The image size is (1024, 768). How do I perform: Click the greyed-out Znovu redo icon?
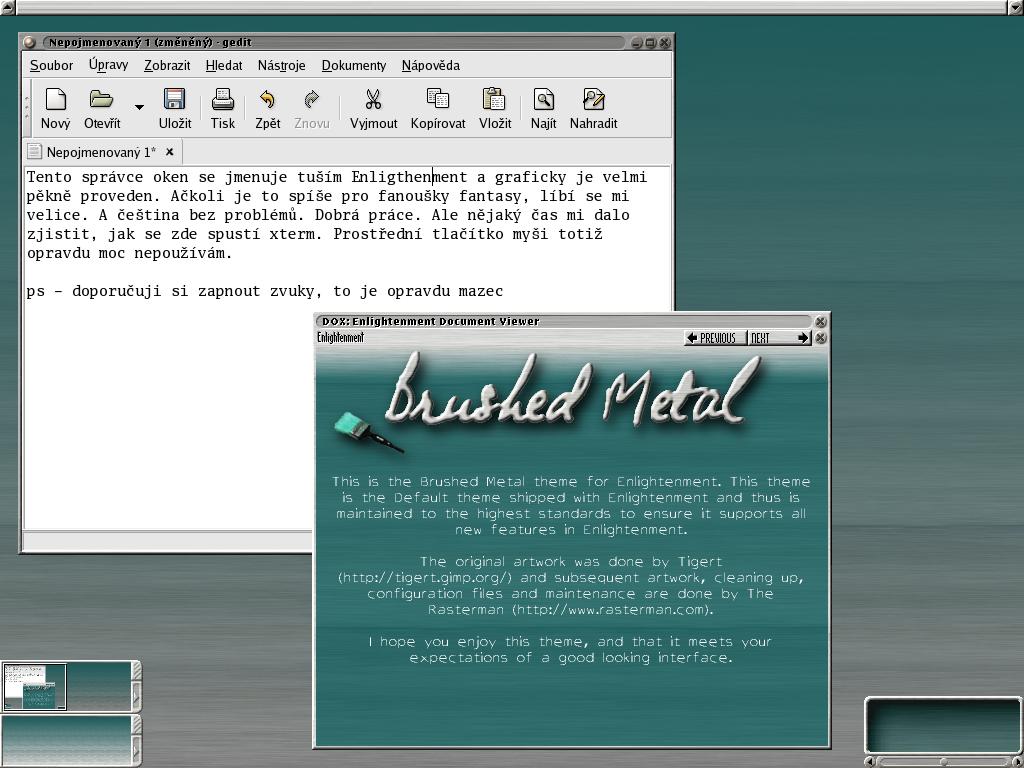(312, 99)
